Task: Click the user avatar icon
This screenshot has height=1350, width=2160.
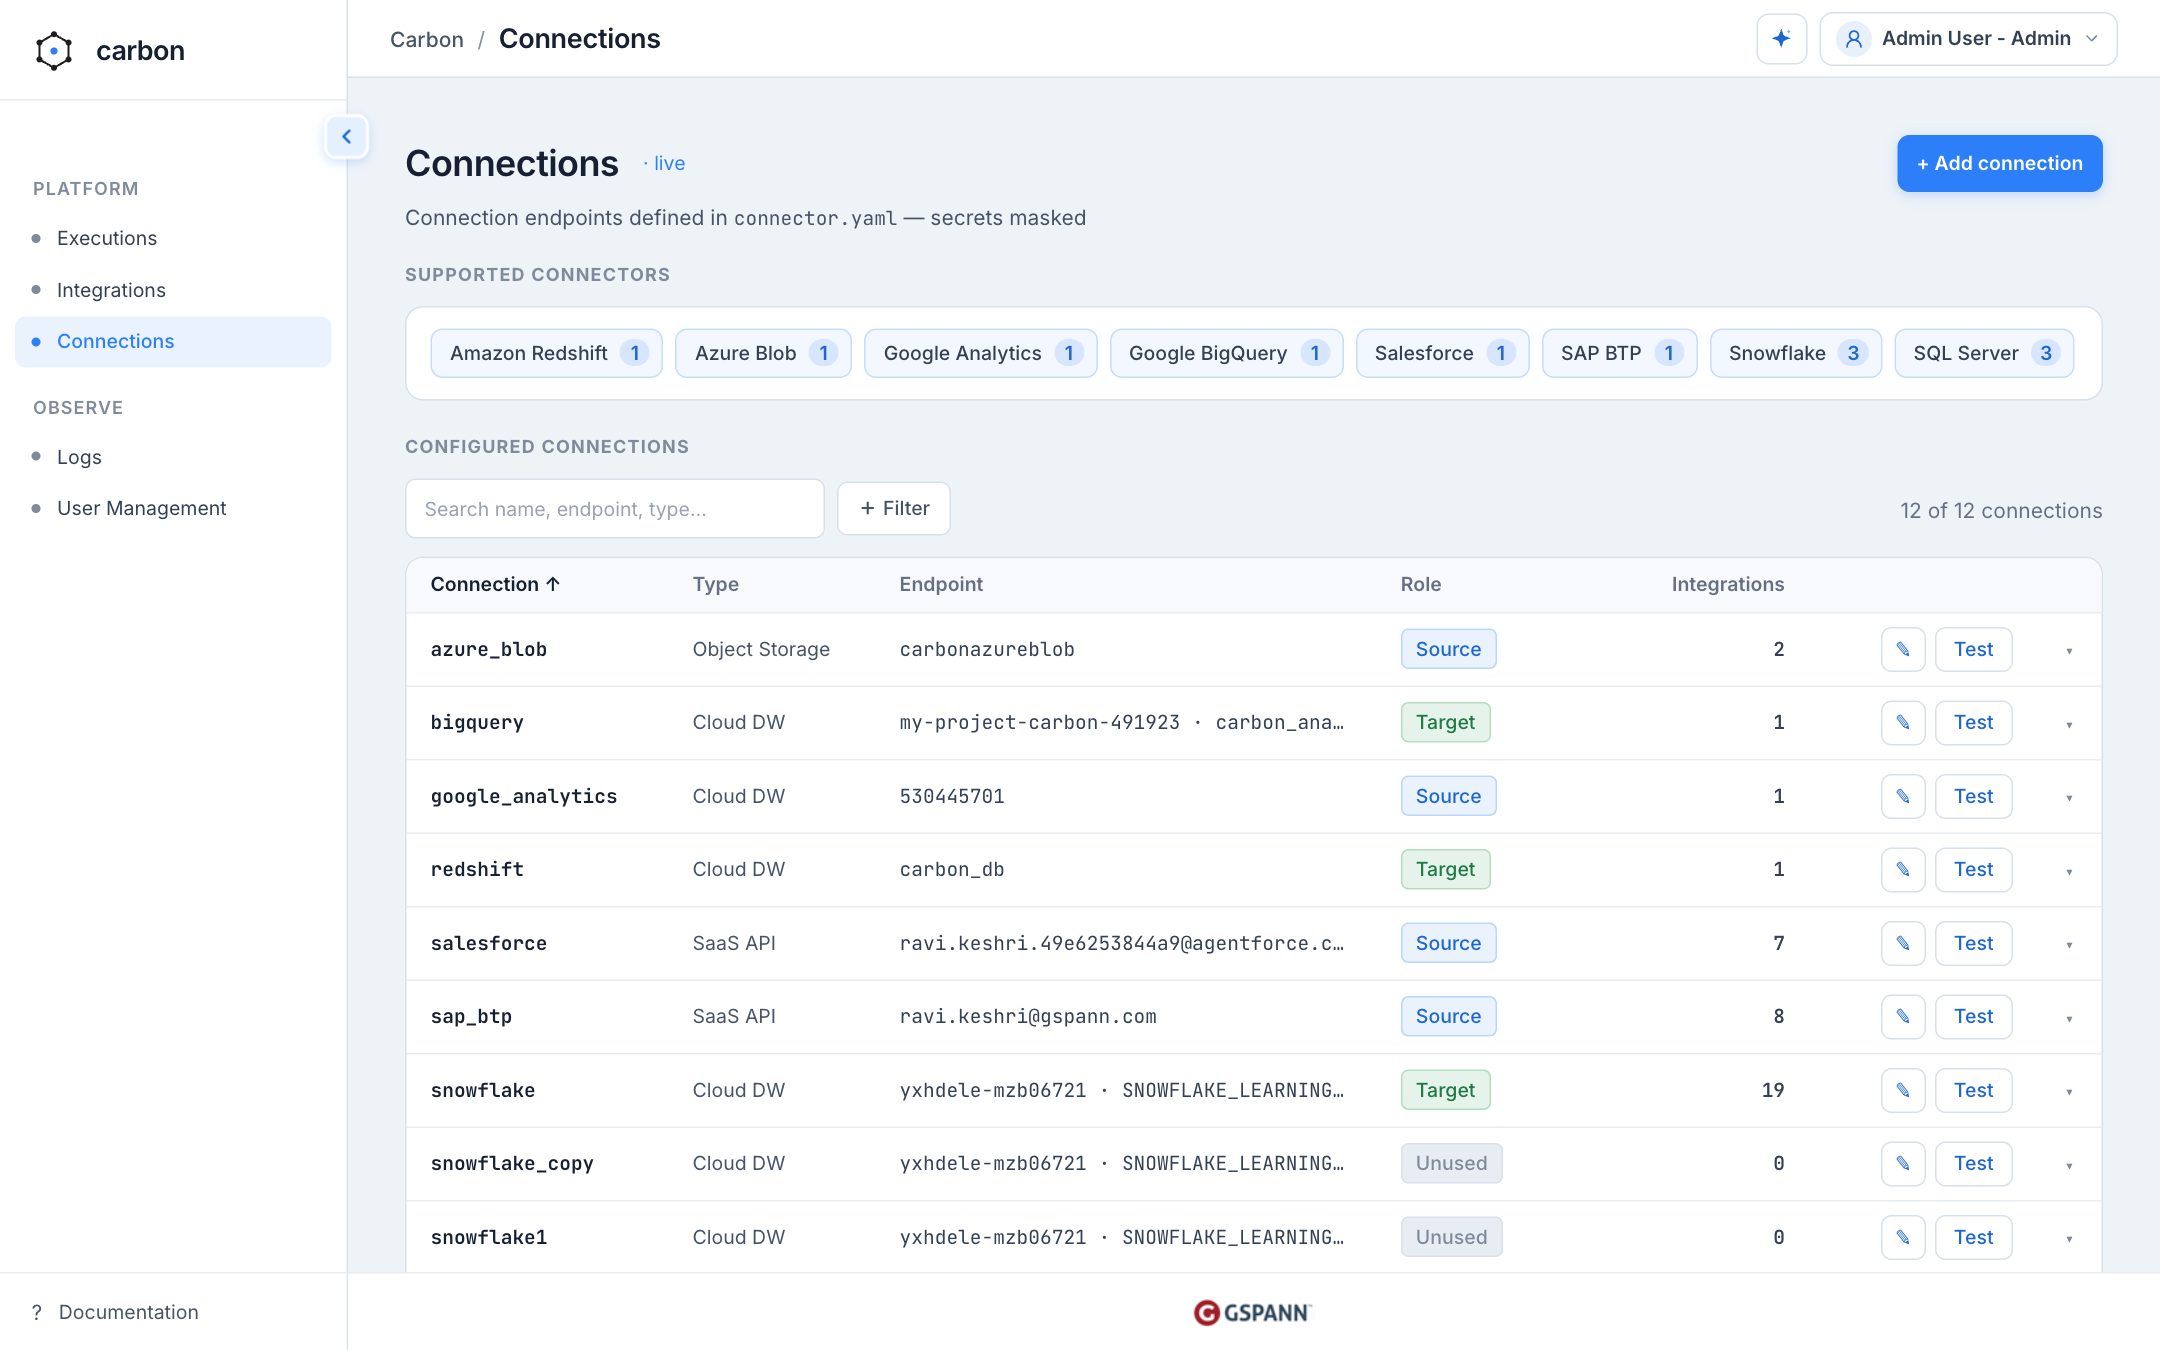Action: pos(1853,39)
